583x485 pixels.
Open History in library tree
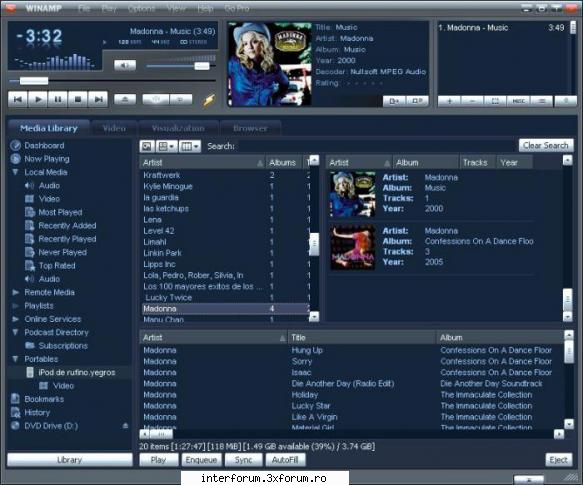(x=37, y=412)
